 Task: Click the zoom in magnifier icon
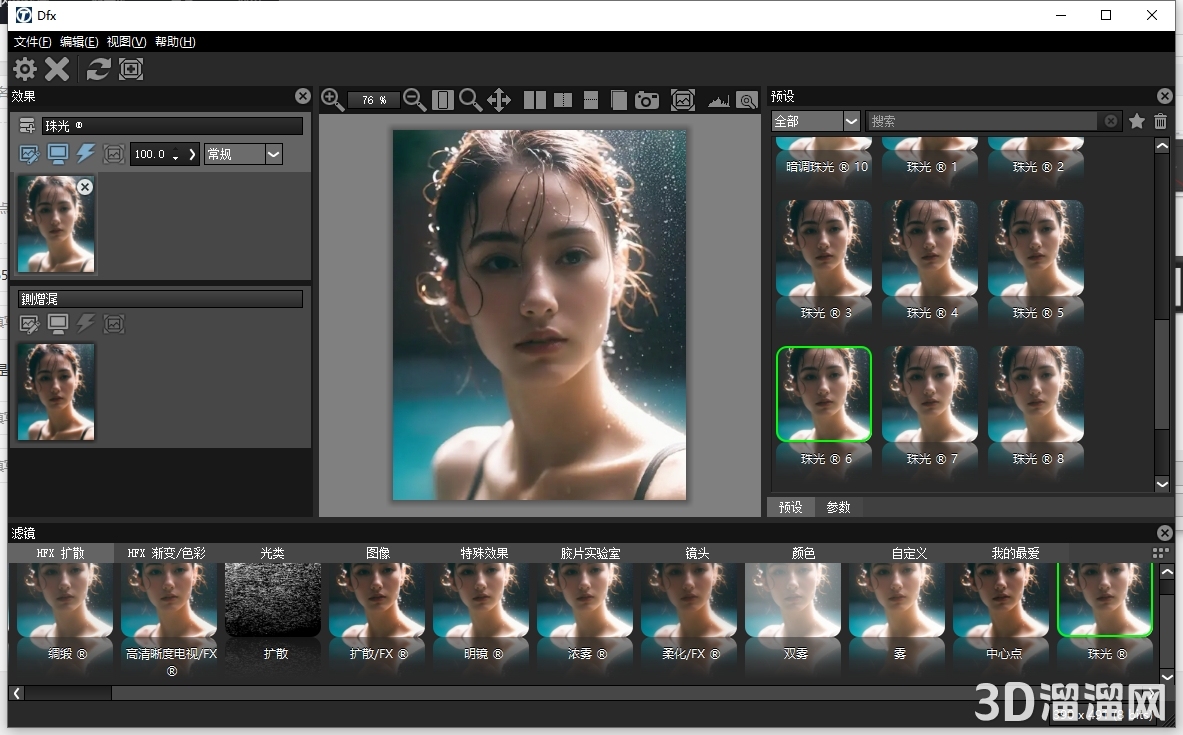click(332, 100)
